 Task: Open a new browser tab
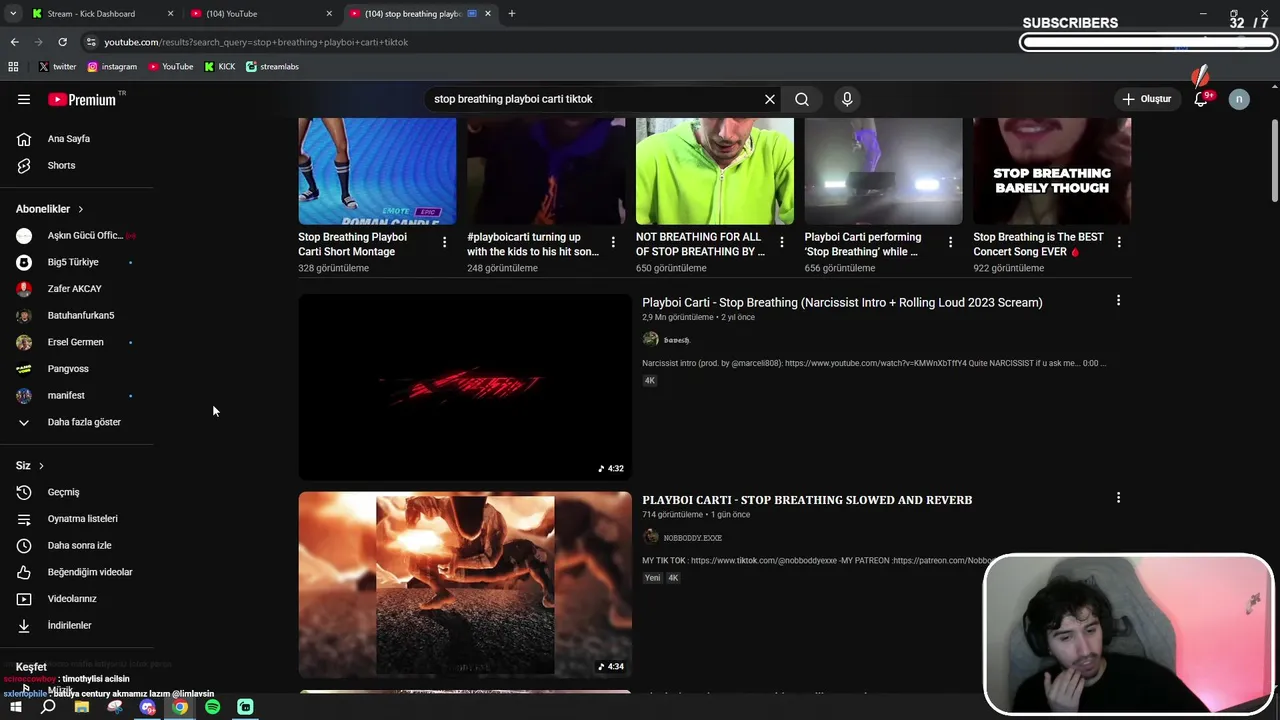(512, 14)
